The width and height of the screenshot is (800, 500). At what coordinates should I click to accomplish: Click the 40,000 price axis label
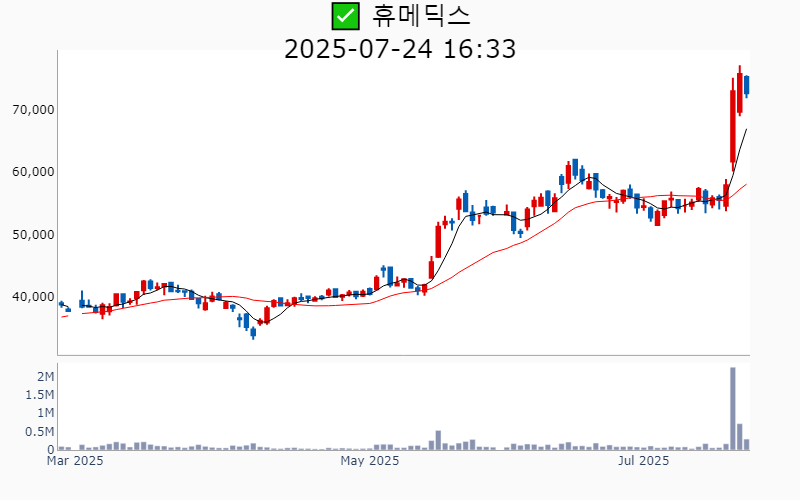coord(33,297)
